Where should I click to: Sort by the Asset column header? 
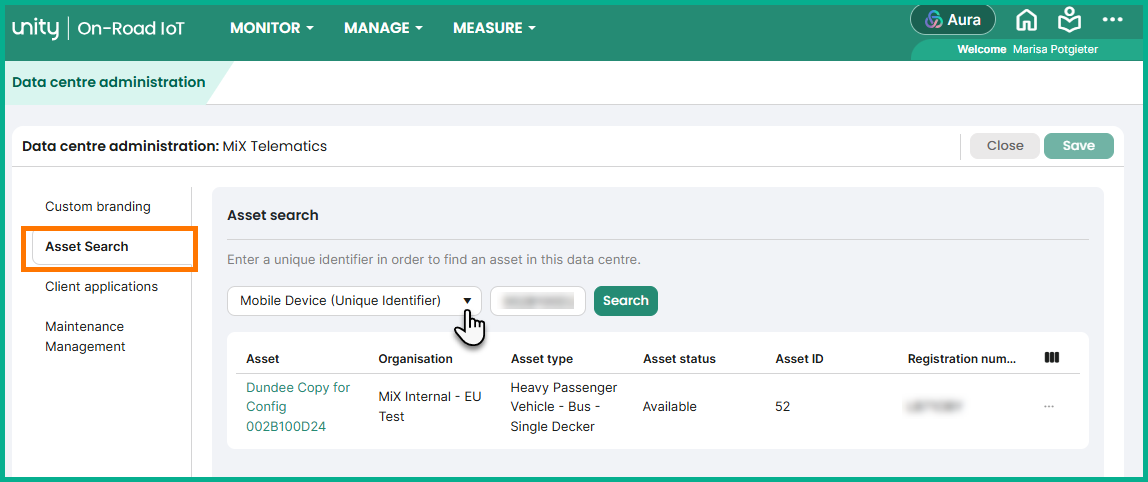click(263, 359)
